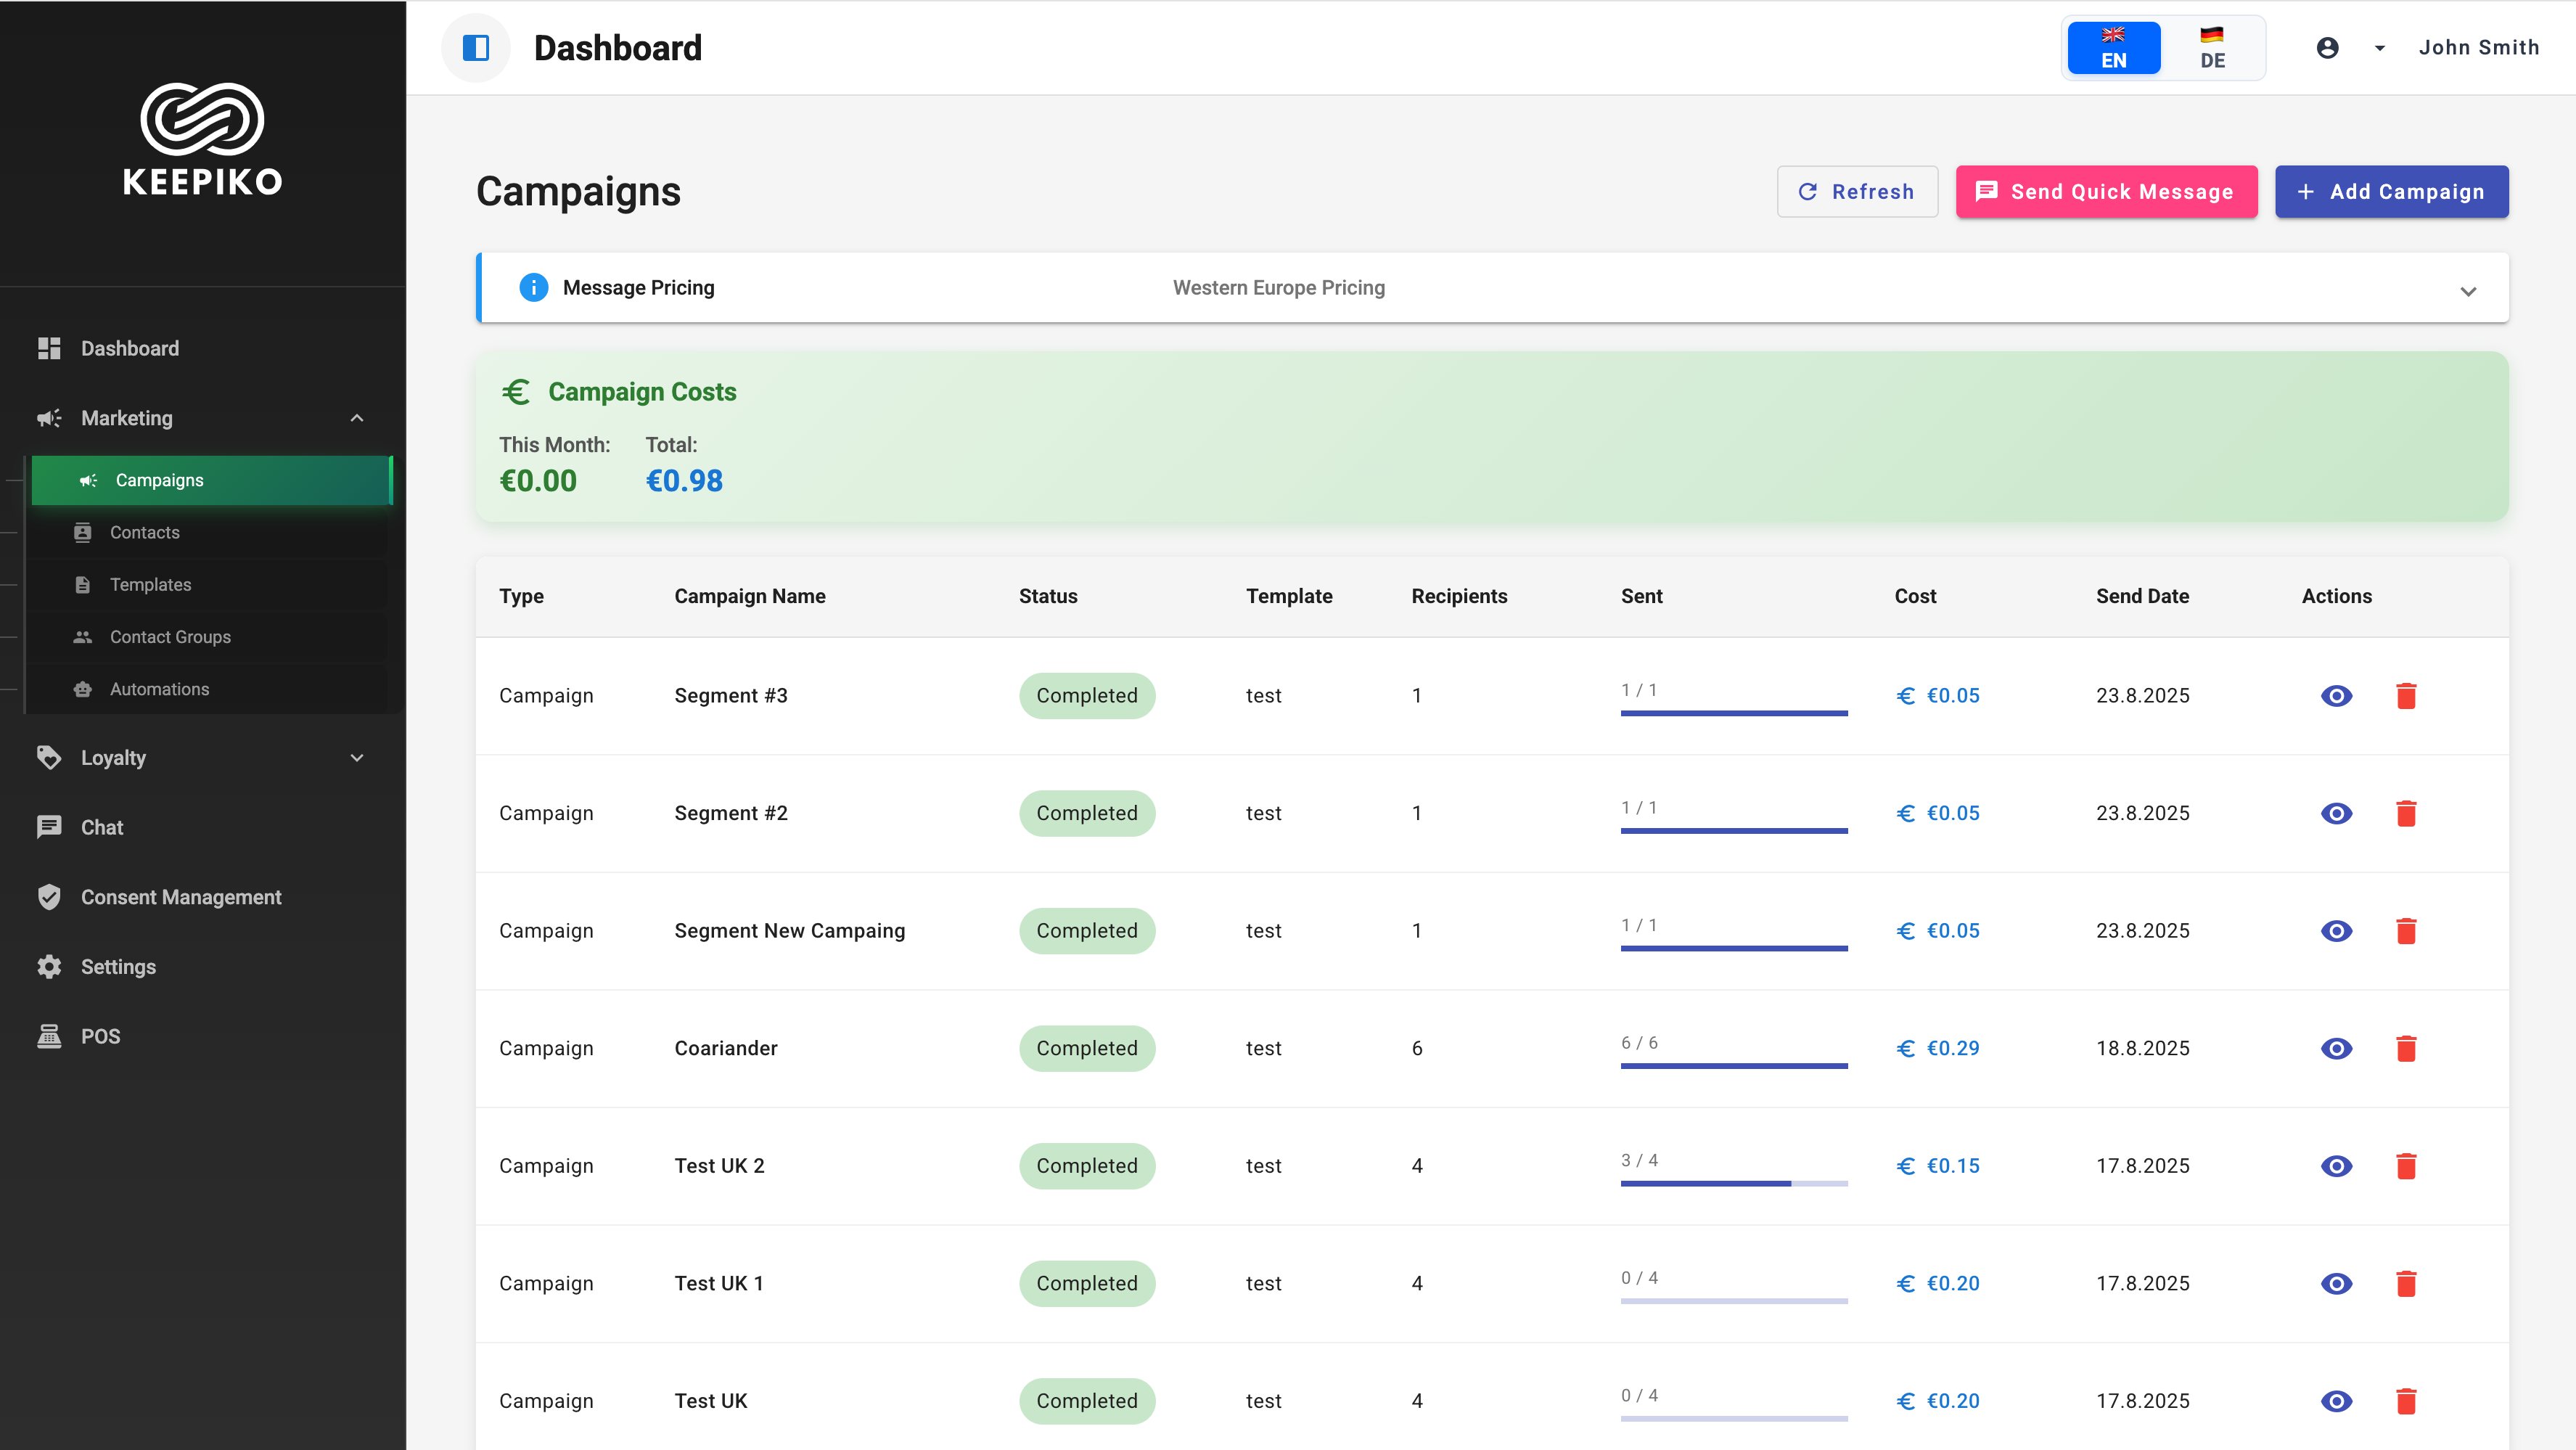2576x1450 pixels.
Task: Click the Test UK 2 sent progress bar
Action: coord(1733,1183)
